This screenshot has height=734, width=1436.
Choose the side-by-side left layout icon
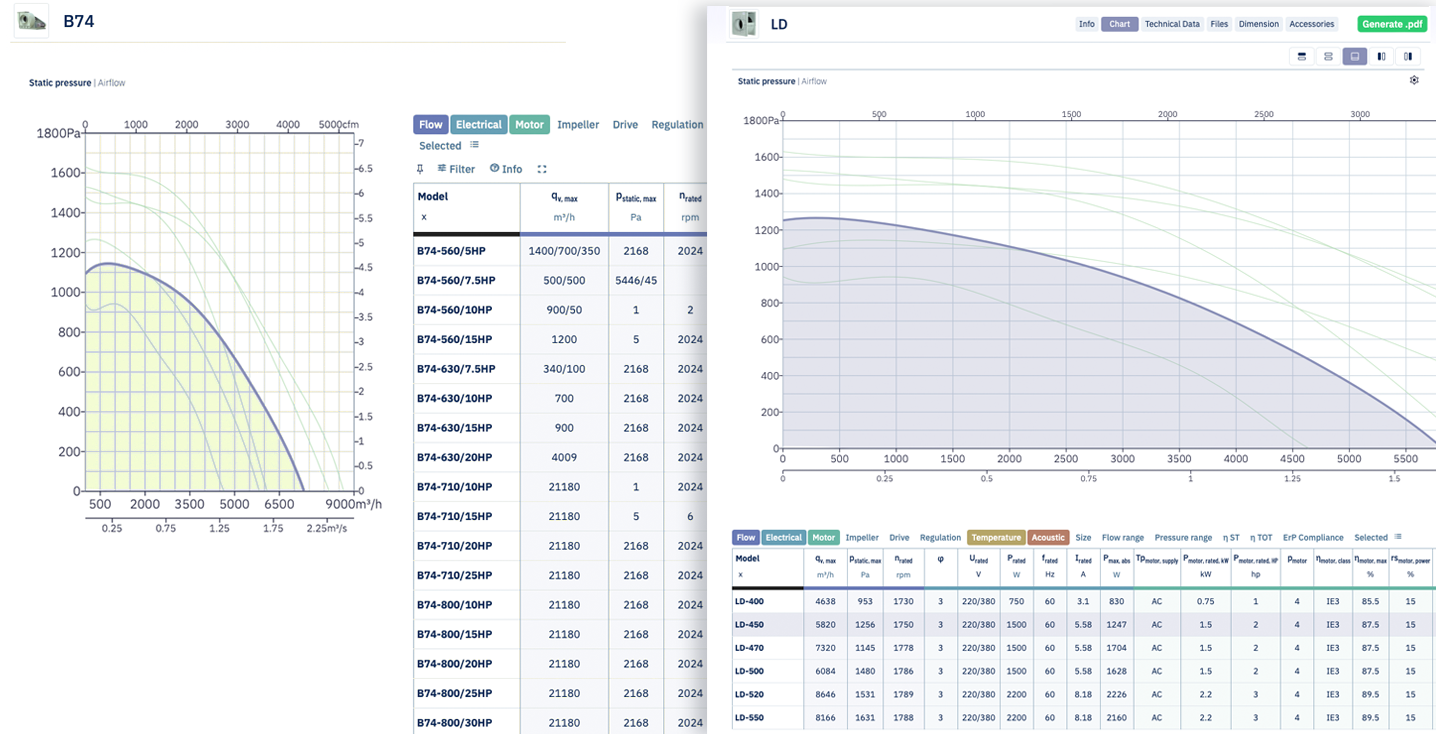click(1381, 56)
